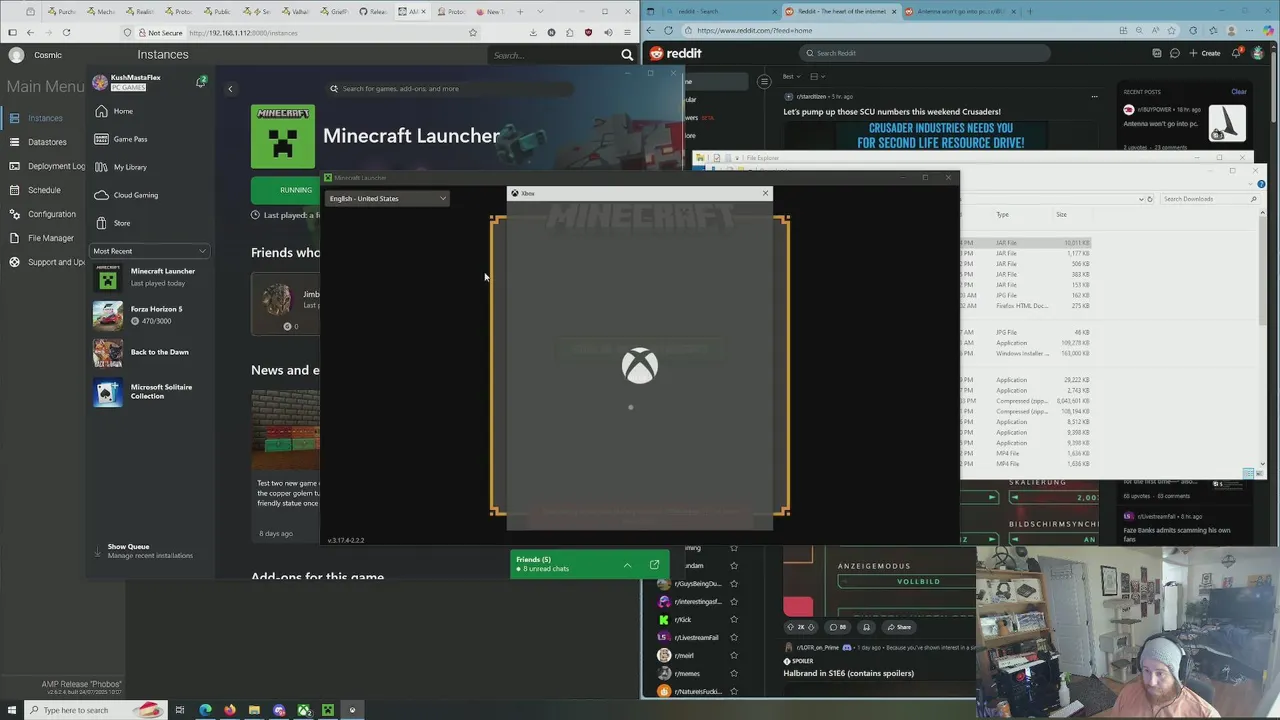The image size is (1280, 720).
Task: Select Minecraft Launcher in Most Recent list
Action: point(150,277)
